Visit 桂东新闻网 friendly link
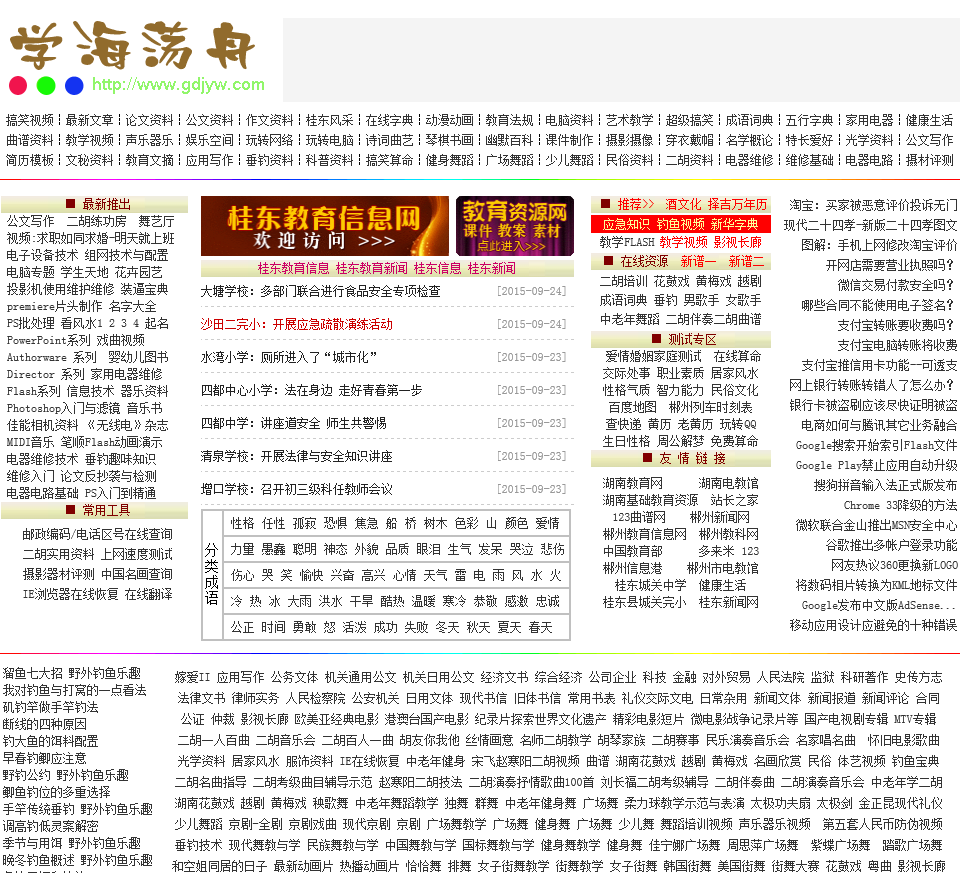Image resolution: width=960 pixels, height=873 pixels. pos(729,602)
